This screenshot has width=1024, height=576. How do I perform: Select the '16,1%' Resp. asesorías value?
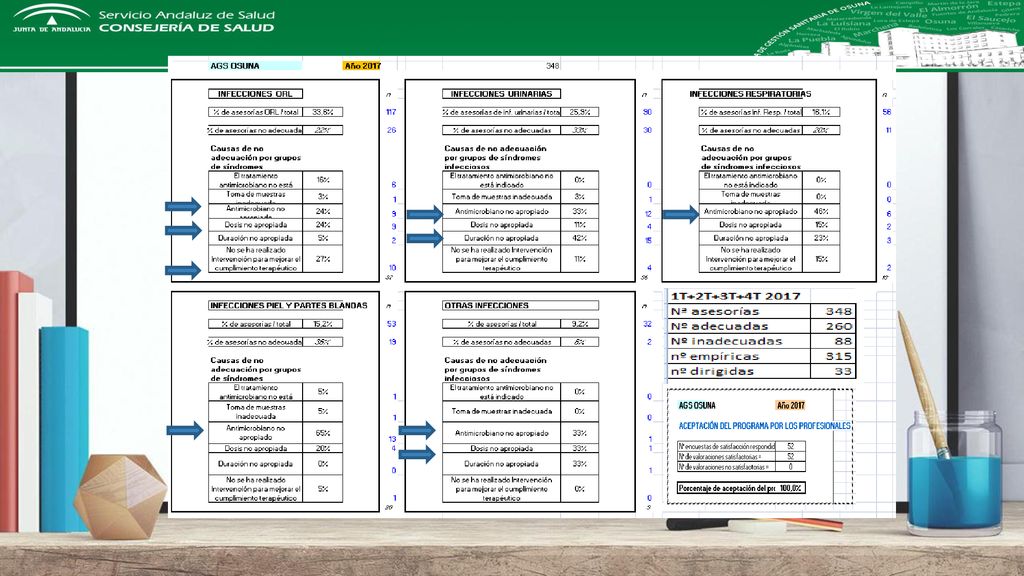point(821,112)
